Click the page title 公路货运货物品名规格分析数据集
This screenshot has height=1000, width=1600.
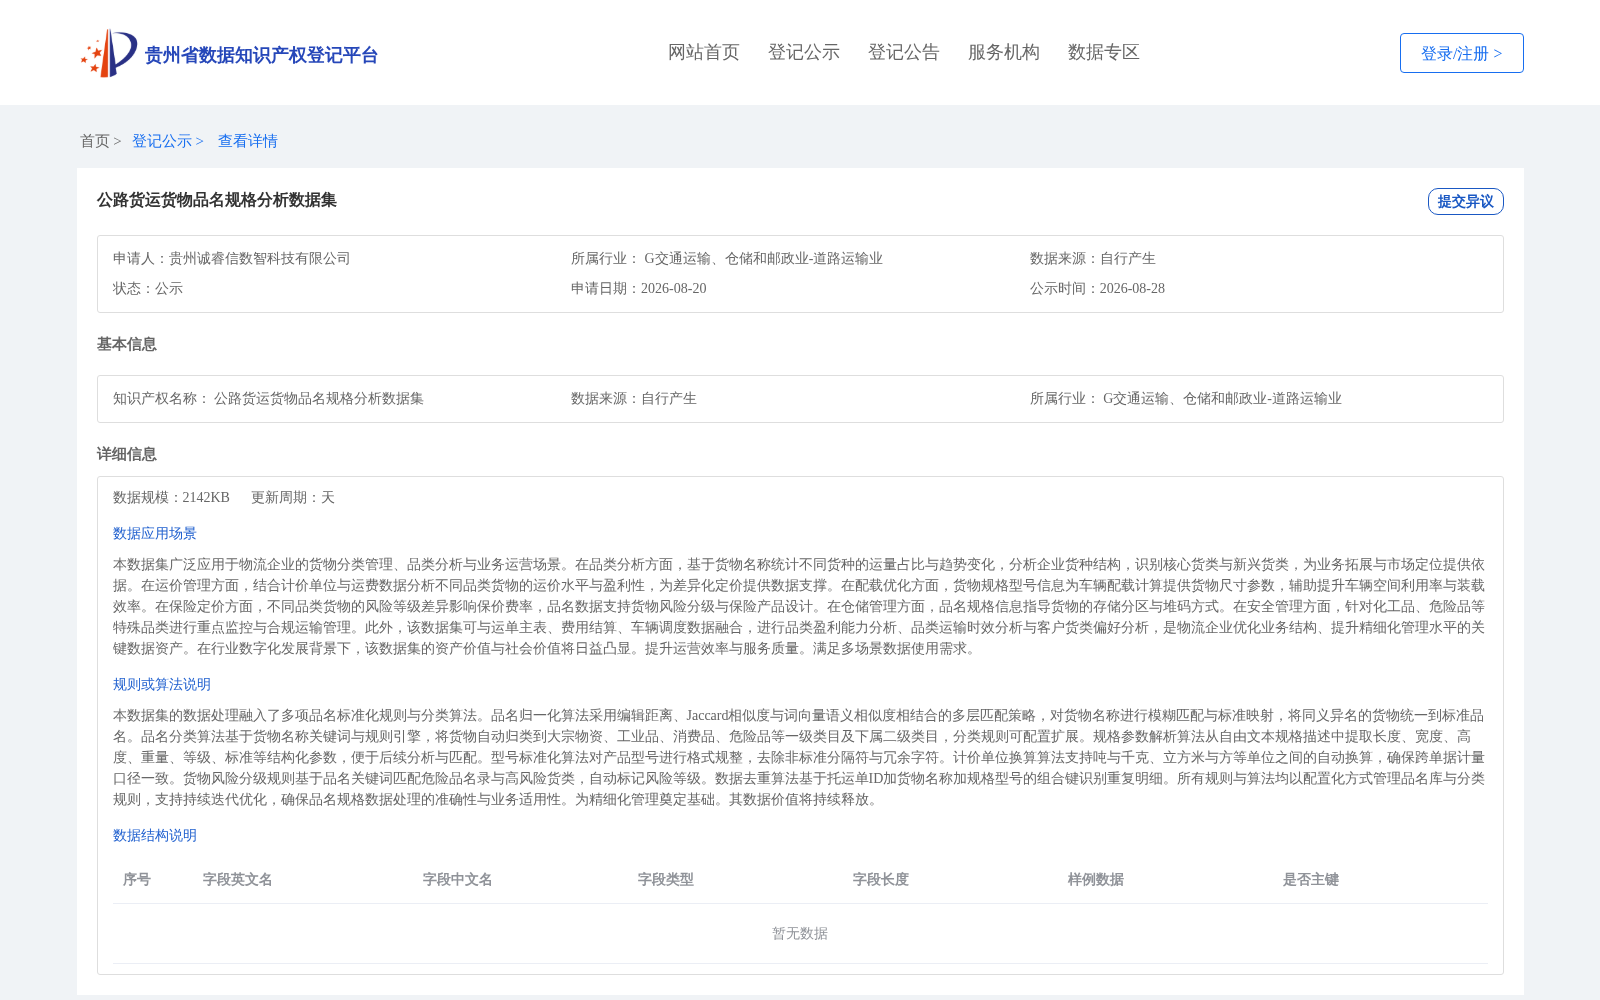(x=217, y=200)
